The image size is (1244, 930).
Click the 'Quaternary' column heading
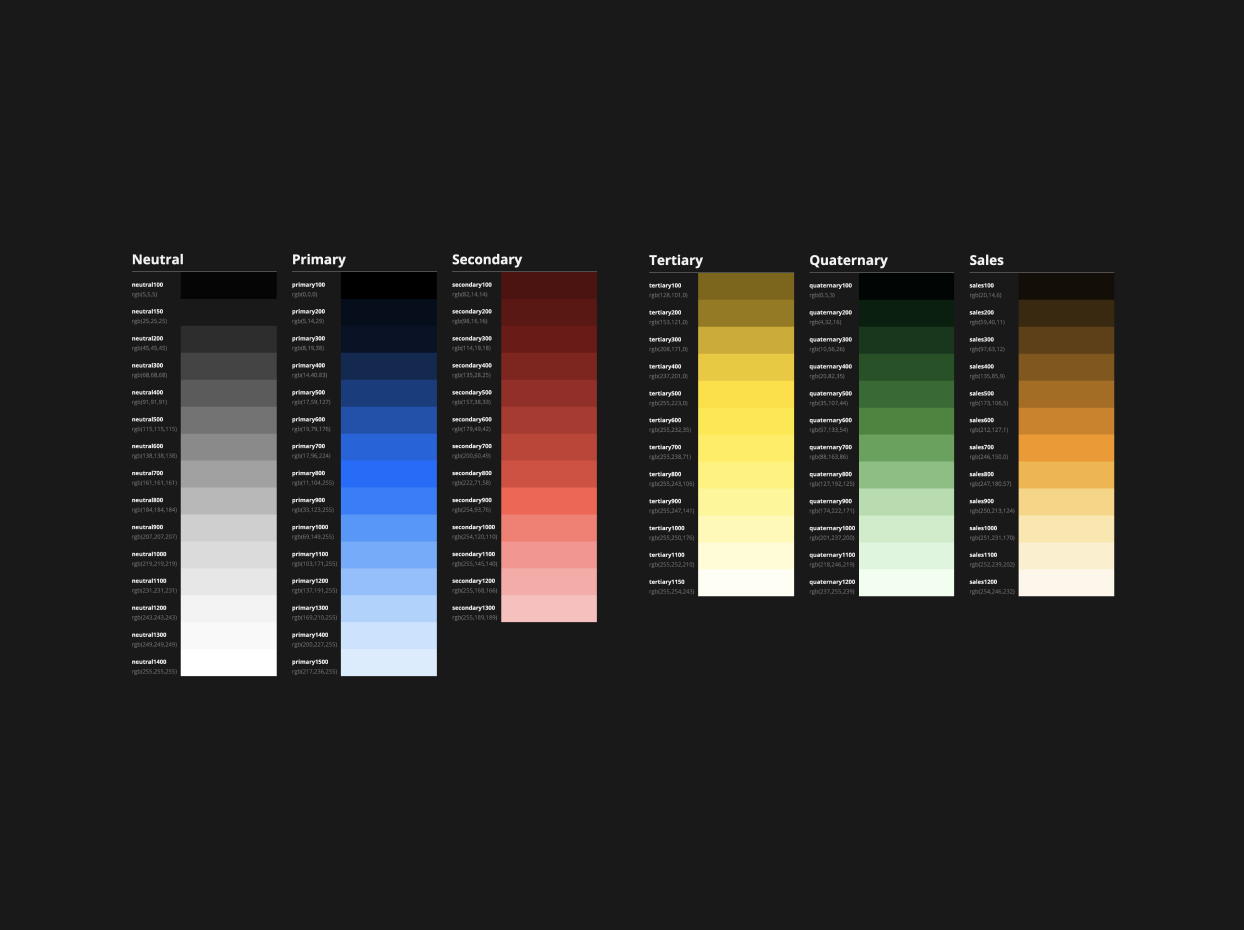click(x=848, y=260)
